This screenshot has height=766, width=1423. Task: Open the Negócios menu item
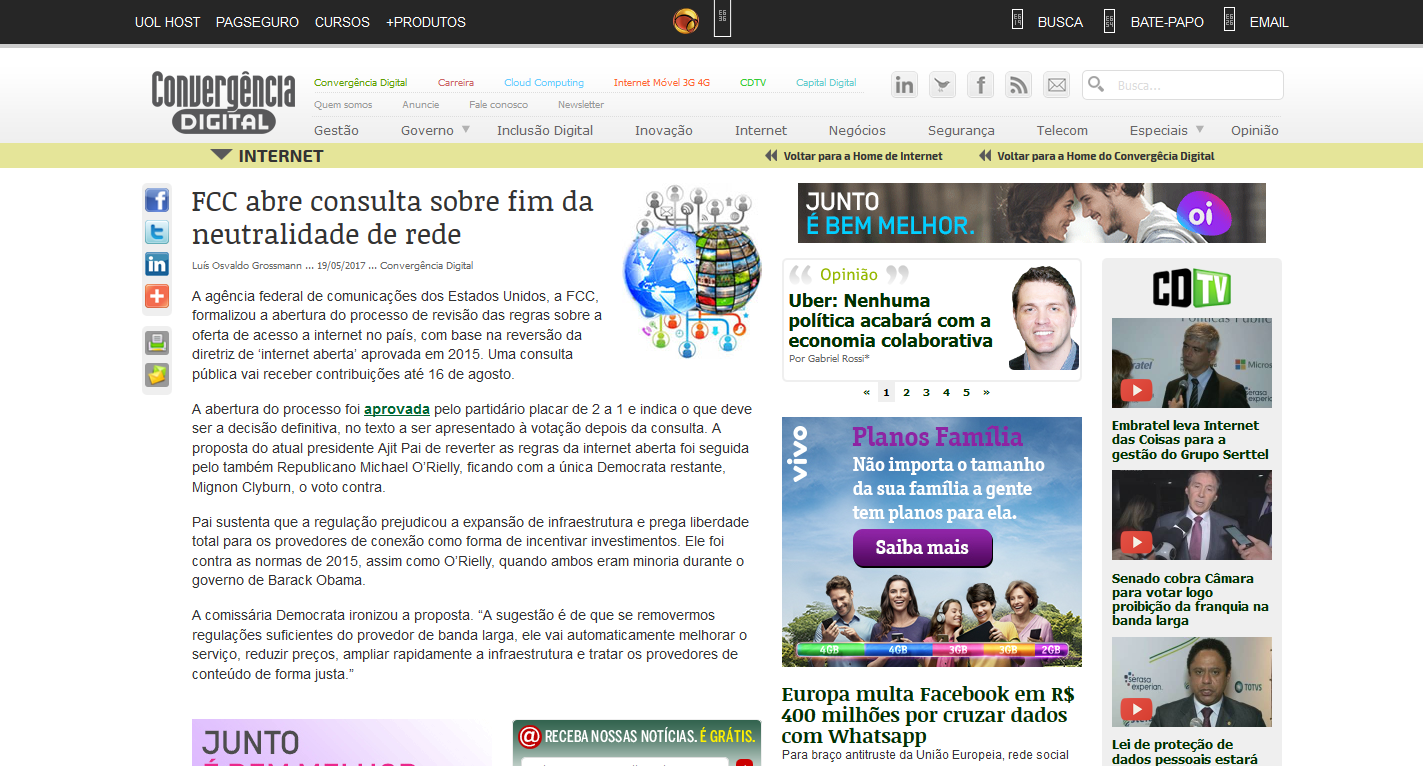[857, 130]
